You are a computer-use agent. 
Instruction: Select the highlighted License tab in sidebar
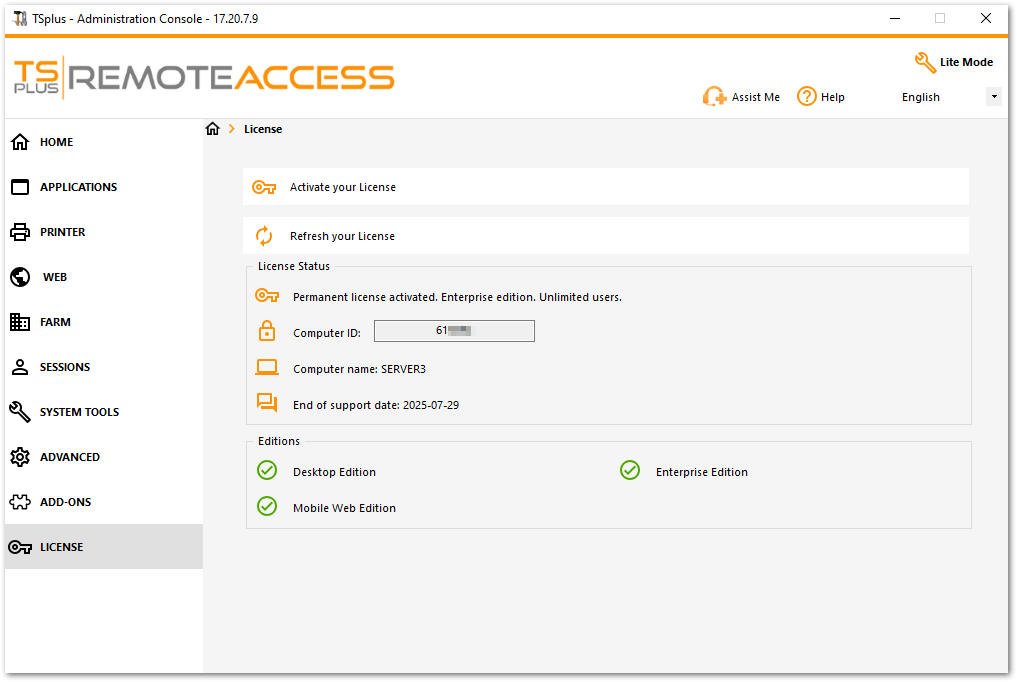click(x=63, y=547)
